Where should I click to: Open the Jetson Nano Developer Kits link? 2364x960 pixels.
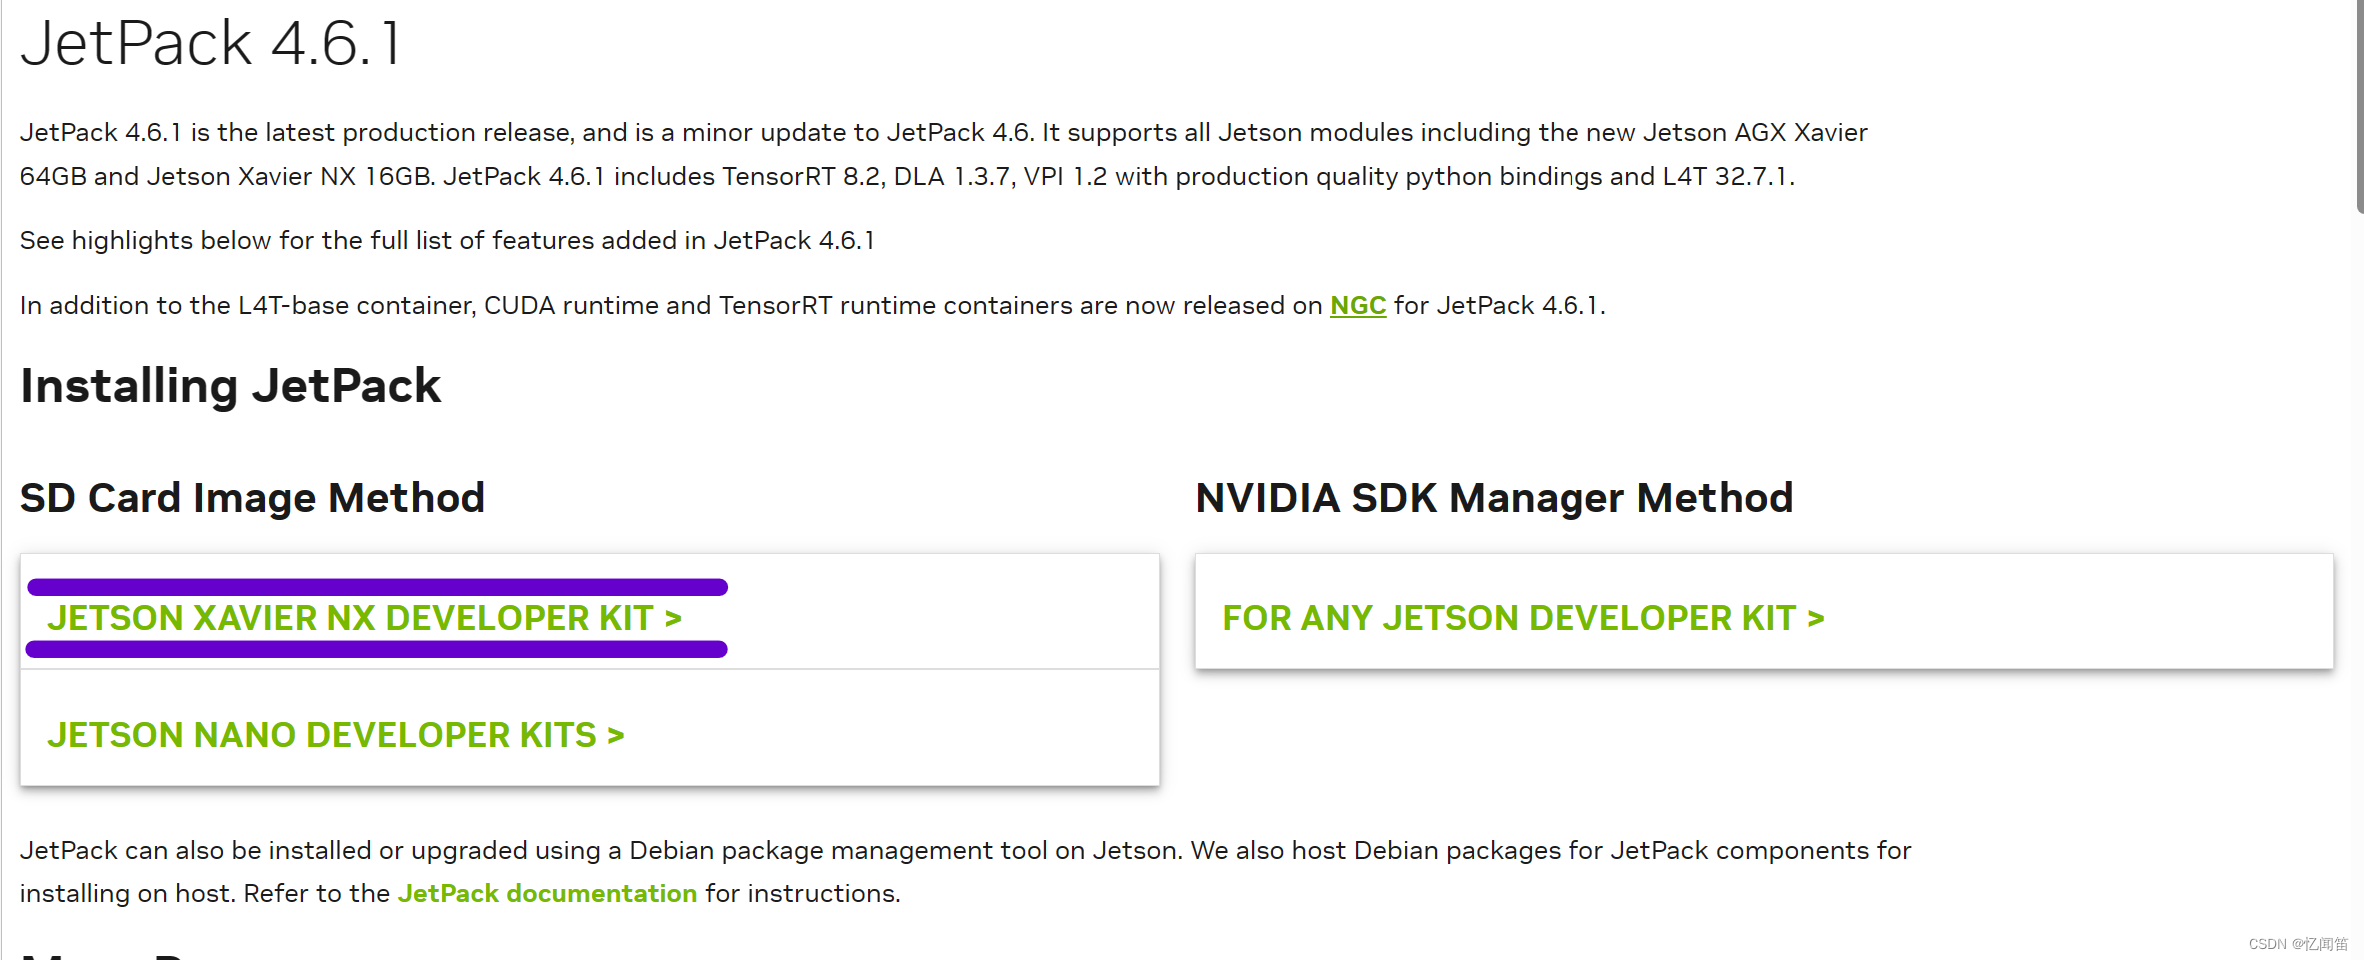tap(336, 735)
